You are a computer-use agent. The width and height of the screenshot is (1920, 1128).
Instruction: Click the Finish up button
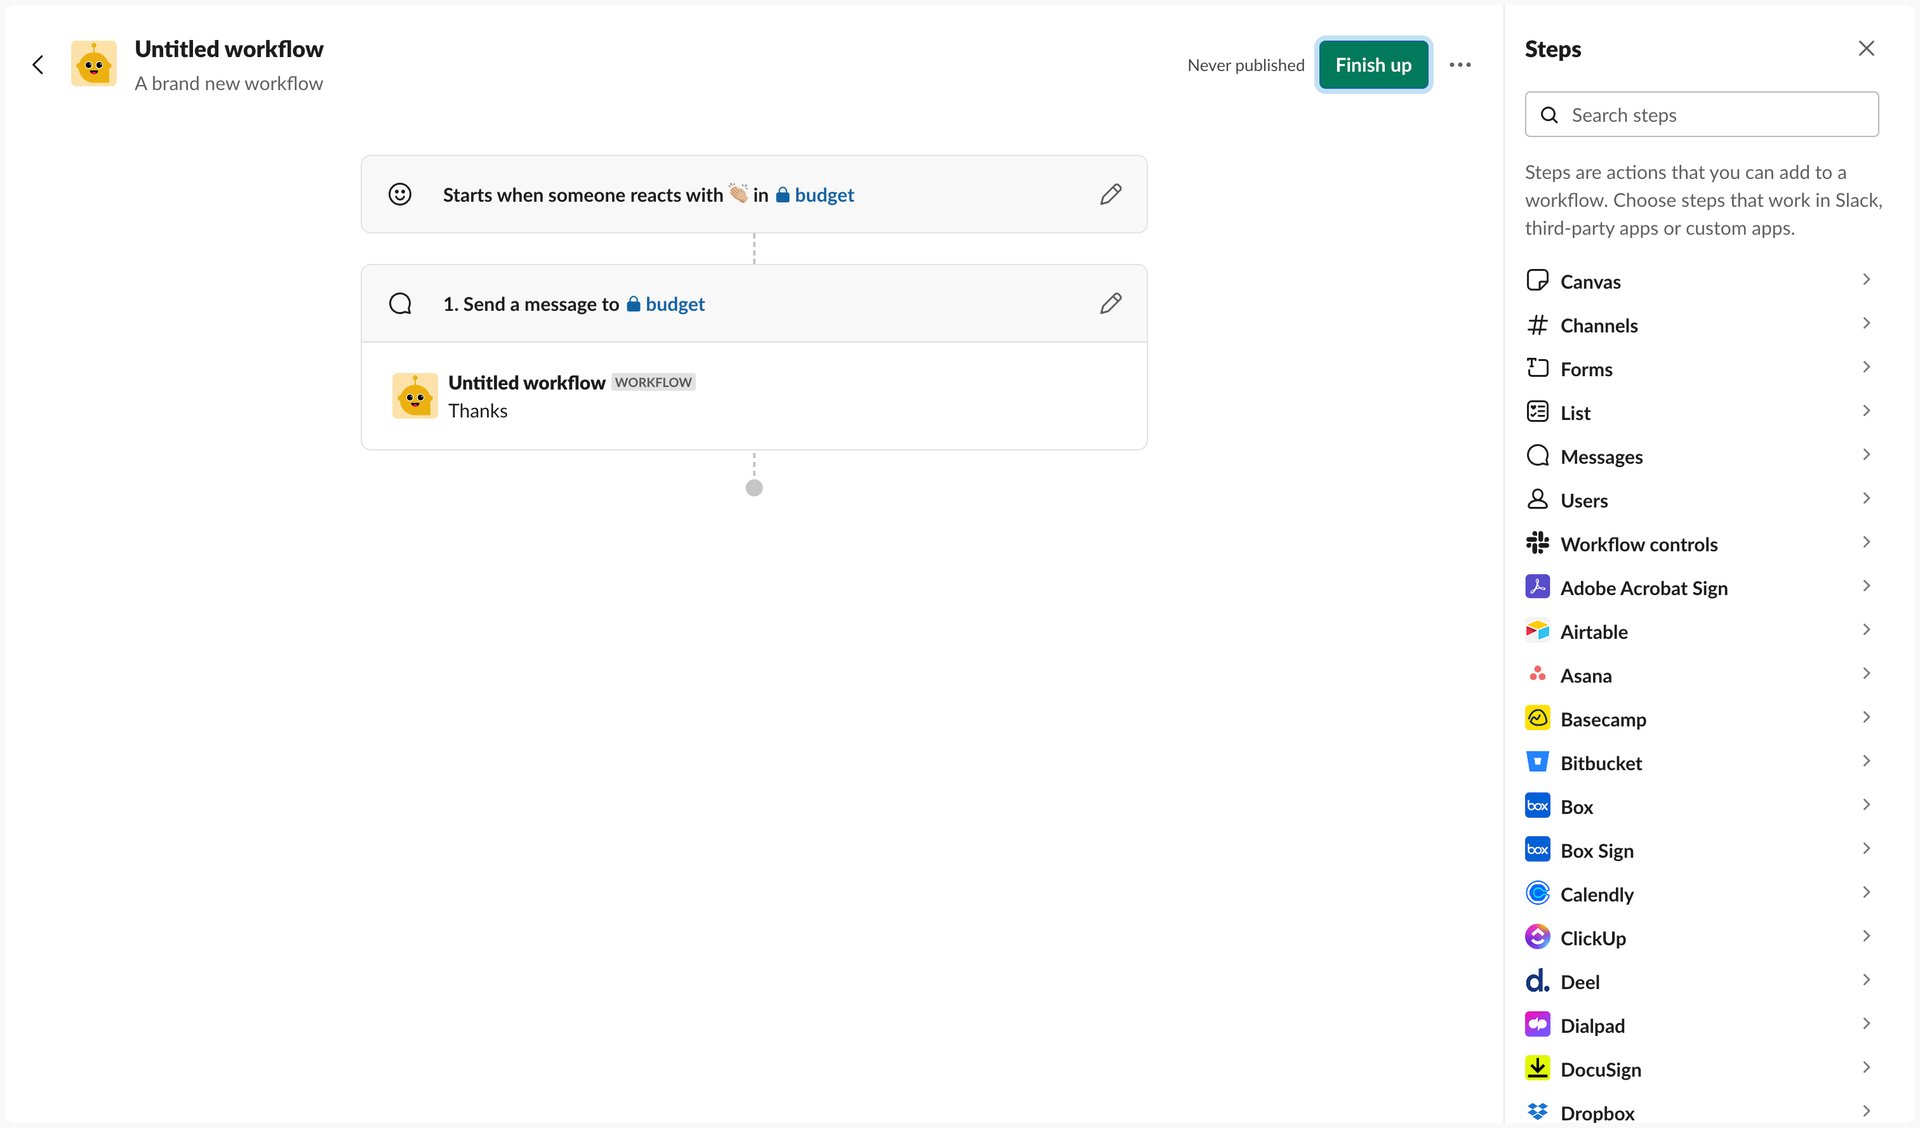(x=1373, y=64)
